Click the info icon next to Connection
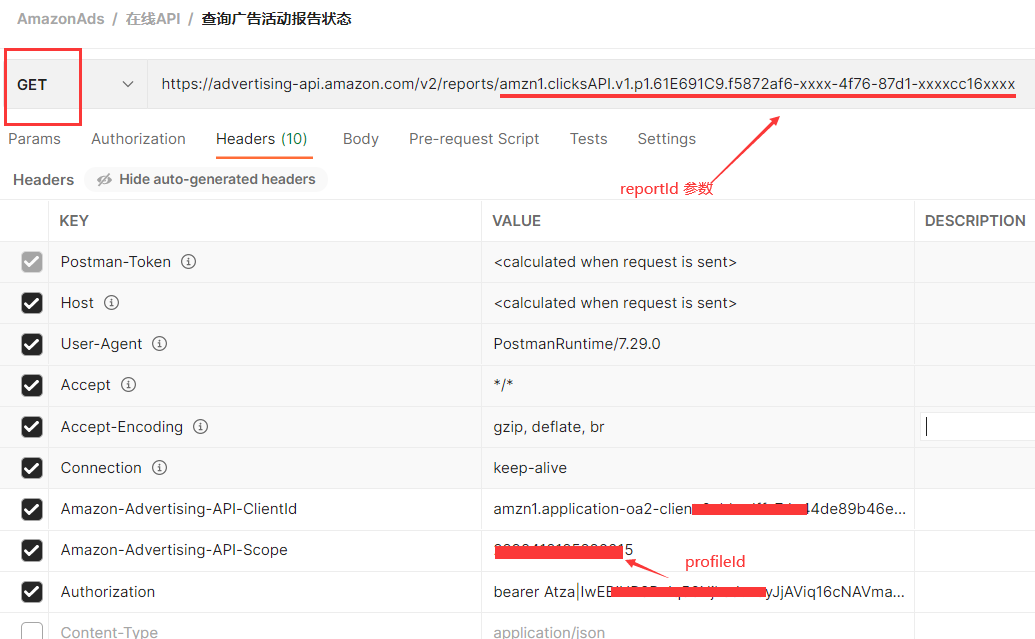 (159, 467)
